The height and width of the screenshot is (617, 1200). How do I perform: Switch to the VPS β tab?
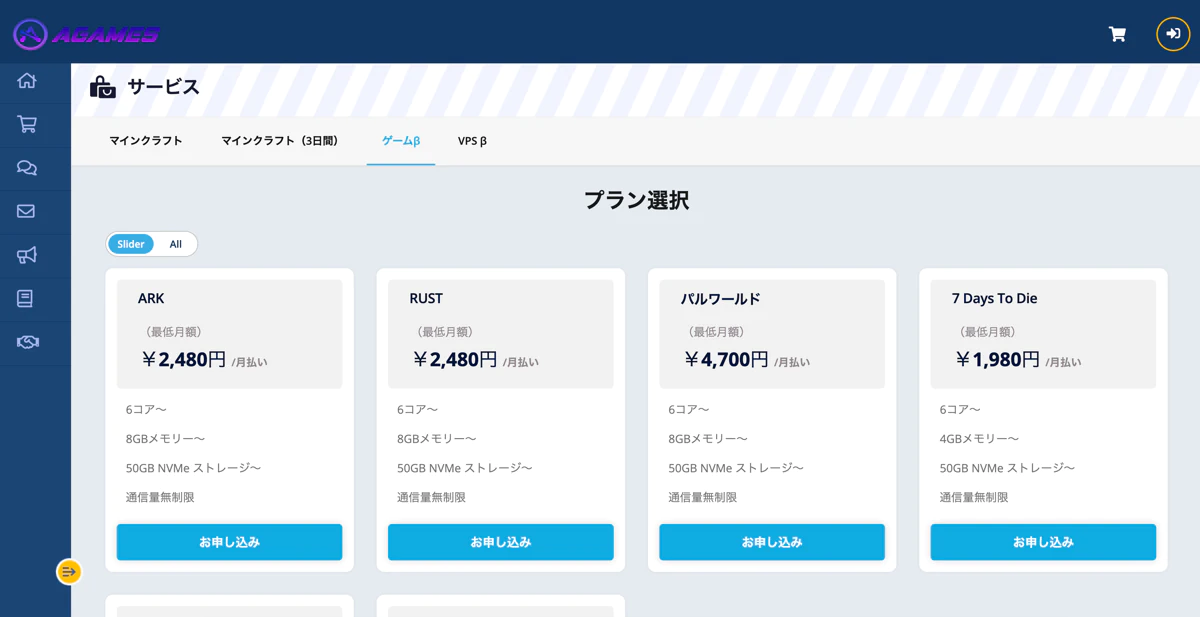coord(472,141)
